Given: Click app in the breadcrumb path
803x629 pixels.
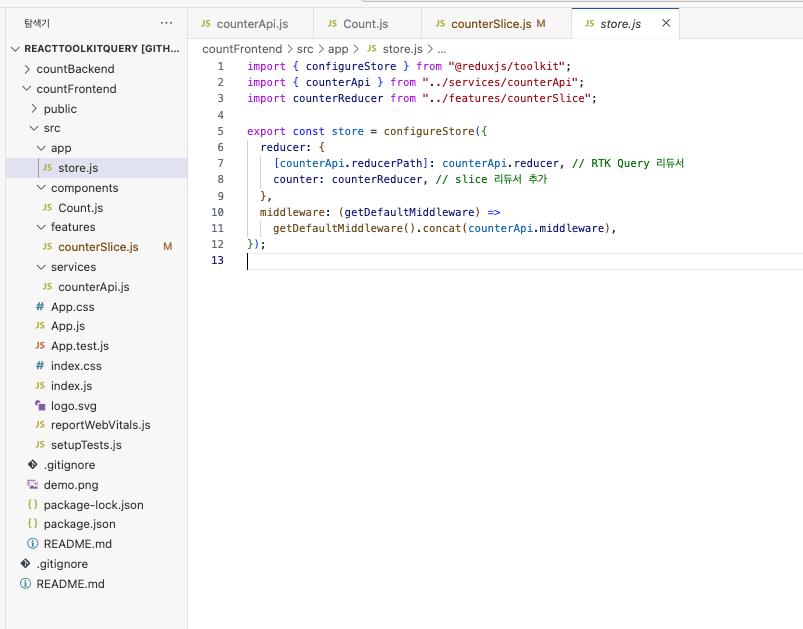Looking at the screenshot, I should tap(338, 49).
